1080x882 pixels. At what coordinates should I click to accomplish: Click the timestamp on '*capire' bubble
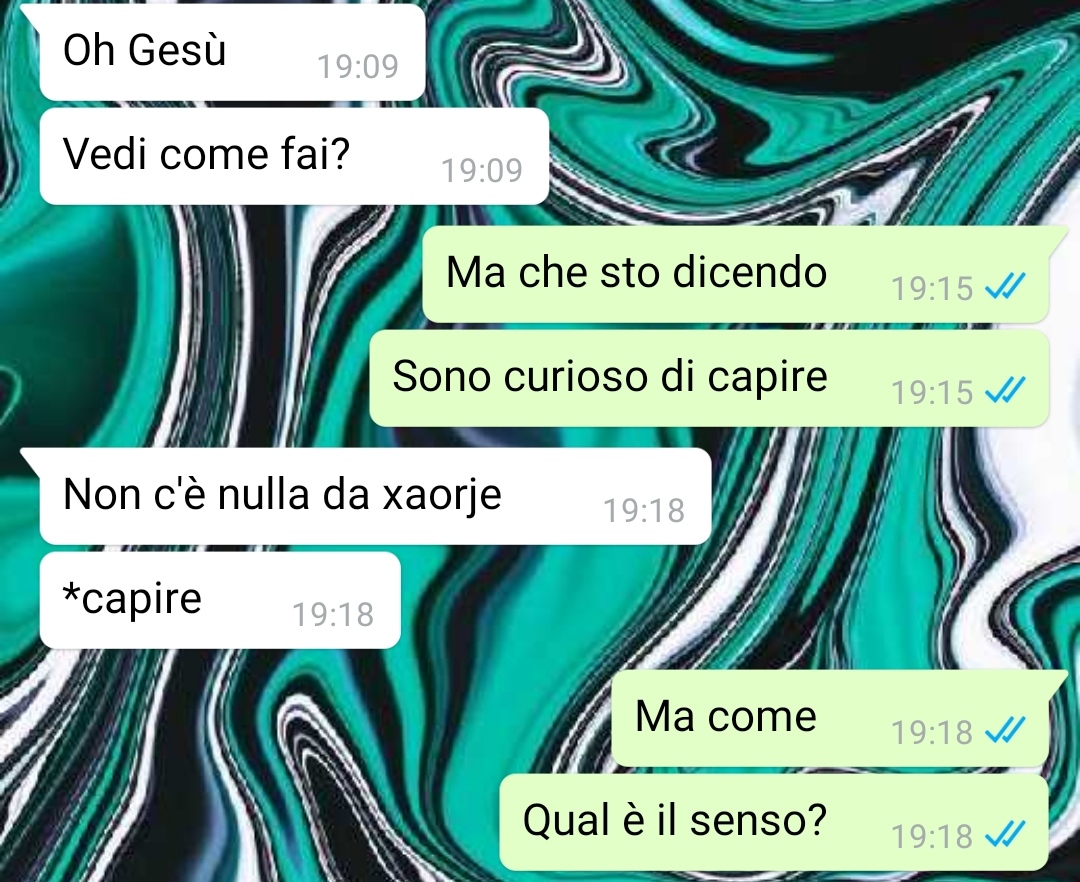point(333,615)
